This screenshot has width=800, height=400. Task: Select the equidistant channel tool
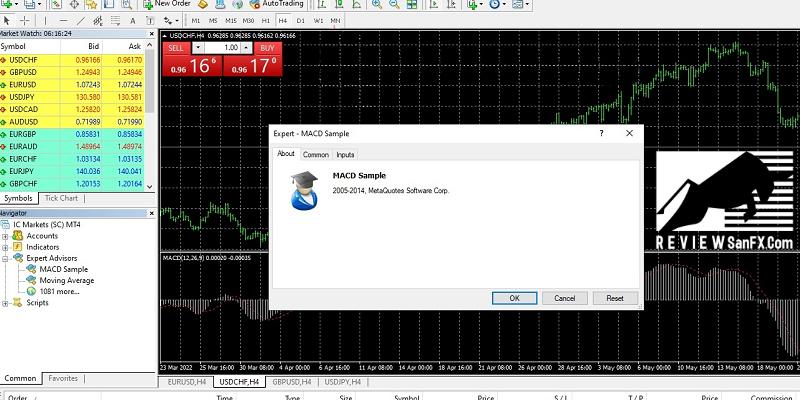(98, 20)
